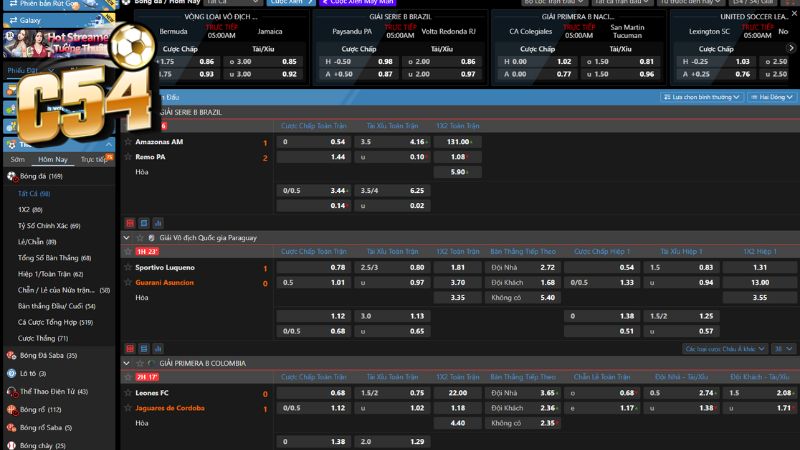The width and height of the screenshot is (800, 450).
Task: Open the Lựa chọn bình thường dropdown
Action: point(702,97)
